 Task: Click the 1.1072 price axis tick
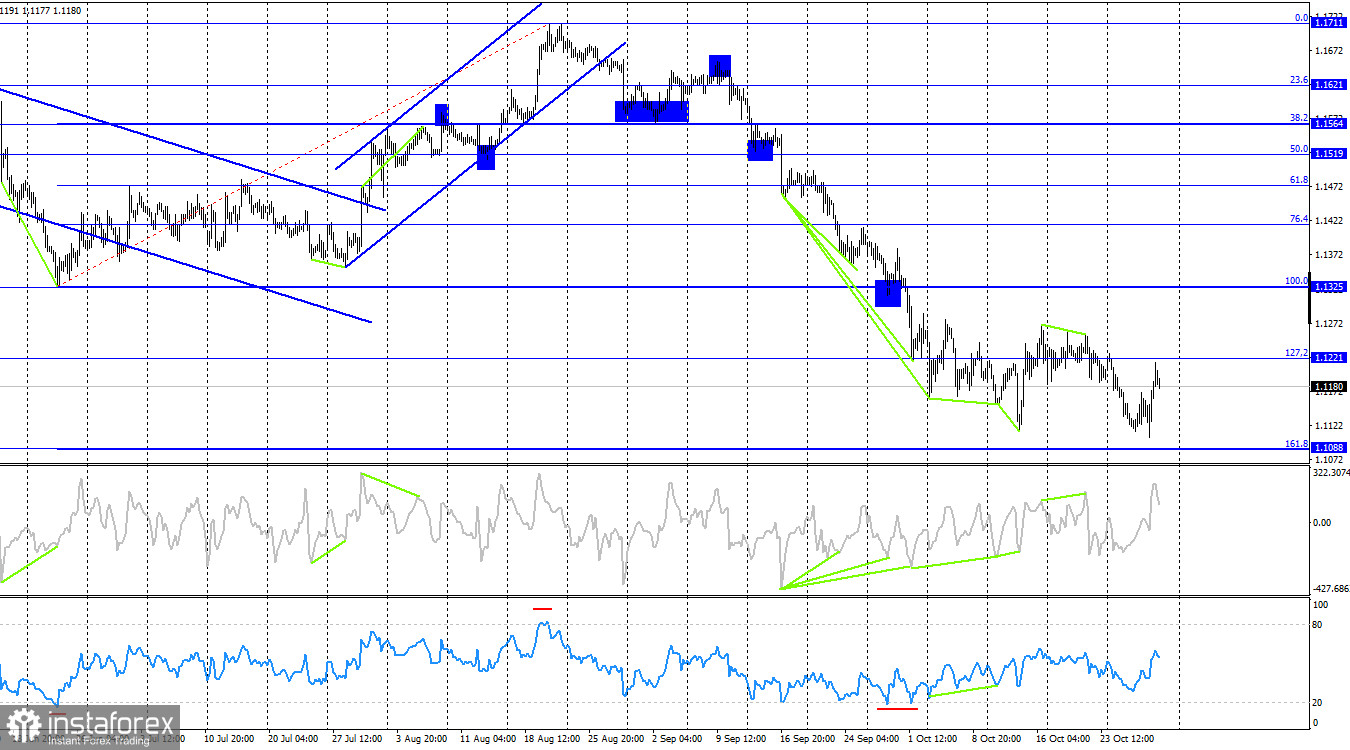coord(1328,459)
